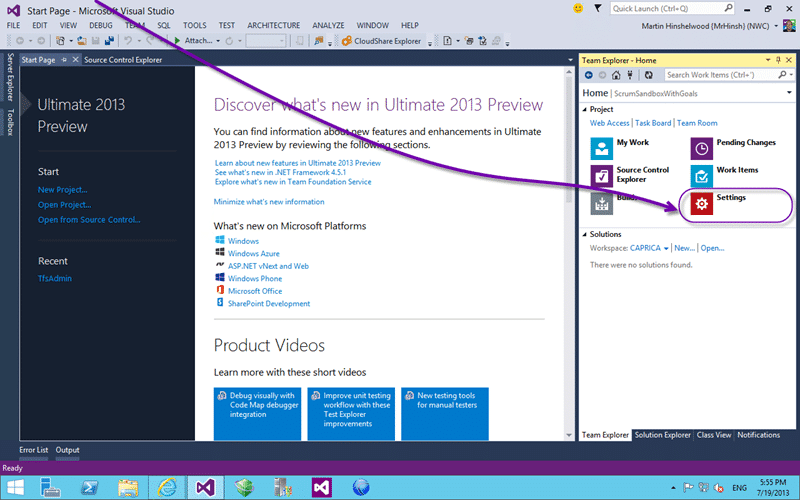Image resolution: width=800 pixels, height=500 pixels.
Task: Refresh Team Explorer
Action: [x=648, y=75]
